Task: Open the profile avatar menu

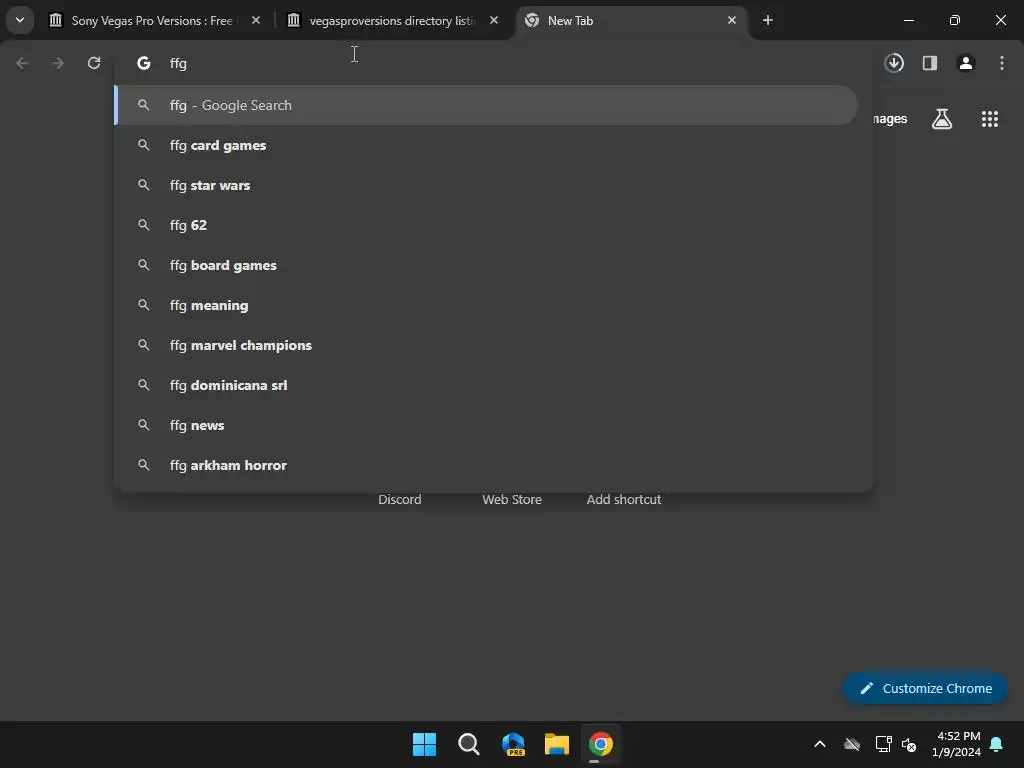Action: click(x=966, y=63)
